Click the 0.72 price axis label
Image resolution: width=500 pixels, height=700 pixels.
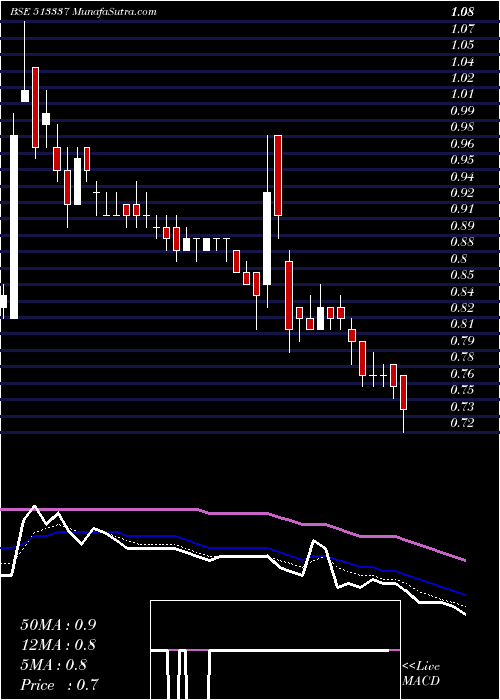click(462, 422)
